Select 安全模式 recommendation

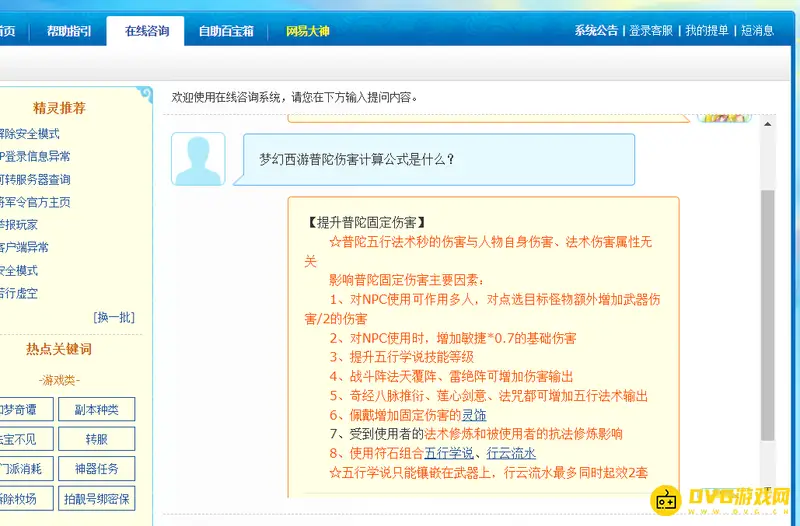[19, 270]
